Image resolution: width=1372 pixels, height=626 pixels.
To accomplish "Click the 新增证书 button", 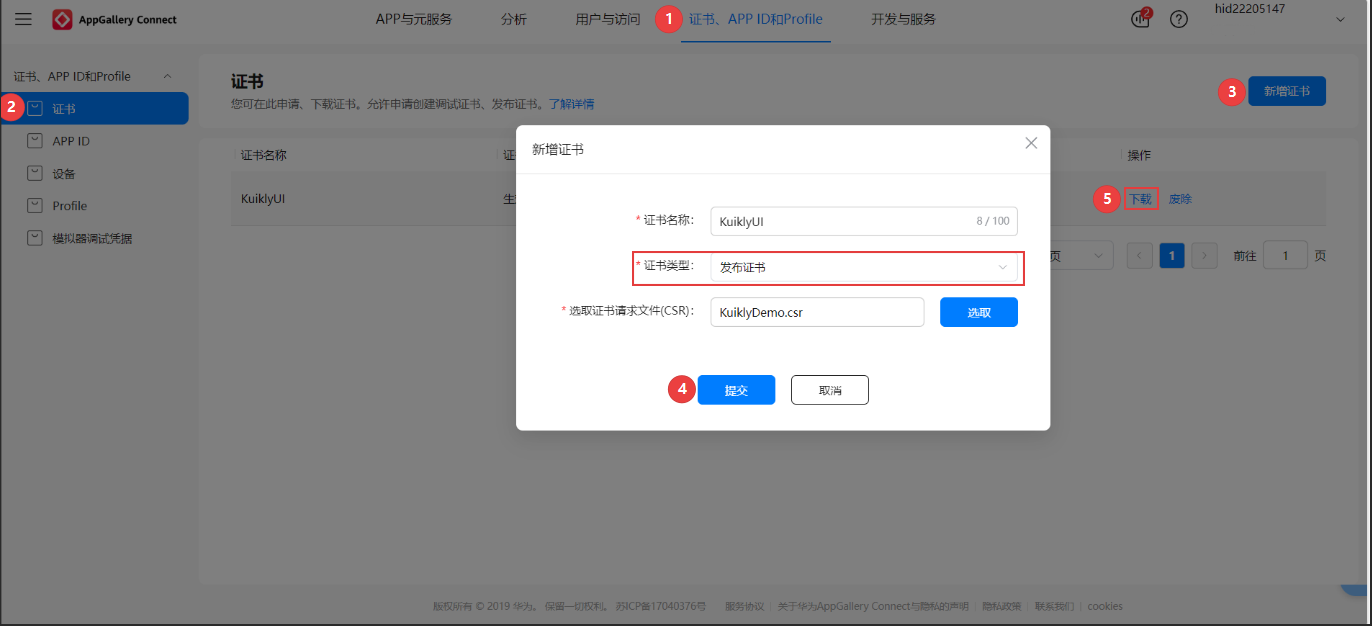I will [1287, 91].
